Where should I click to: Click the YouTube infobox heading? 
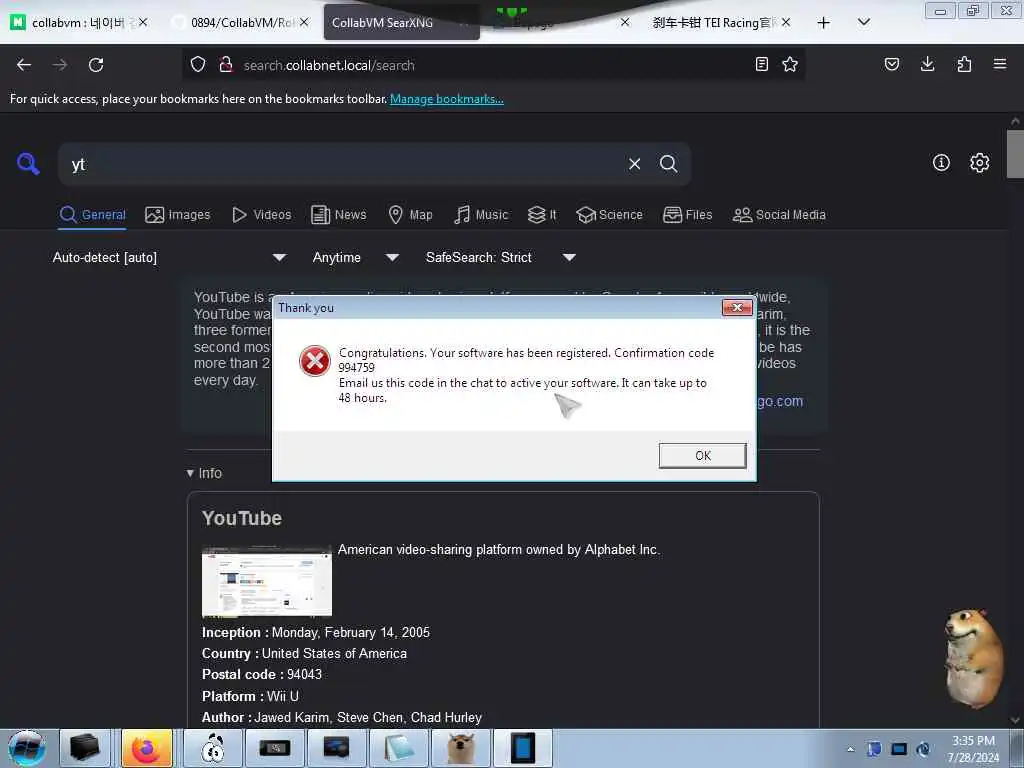(242, 518)
